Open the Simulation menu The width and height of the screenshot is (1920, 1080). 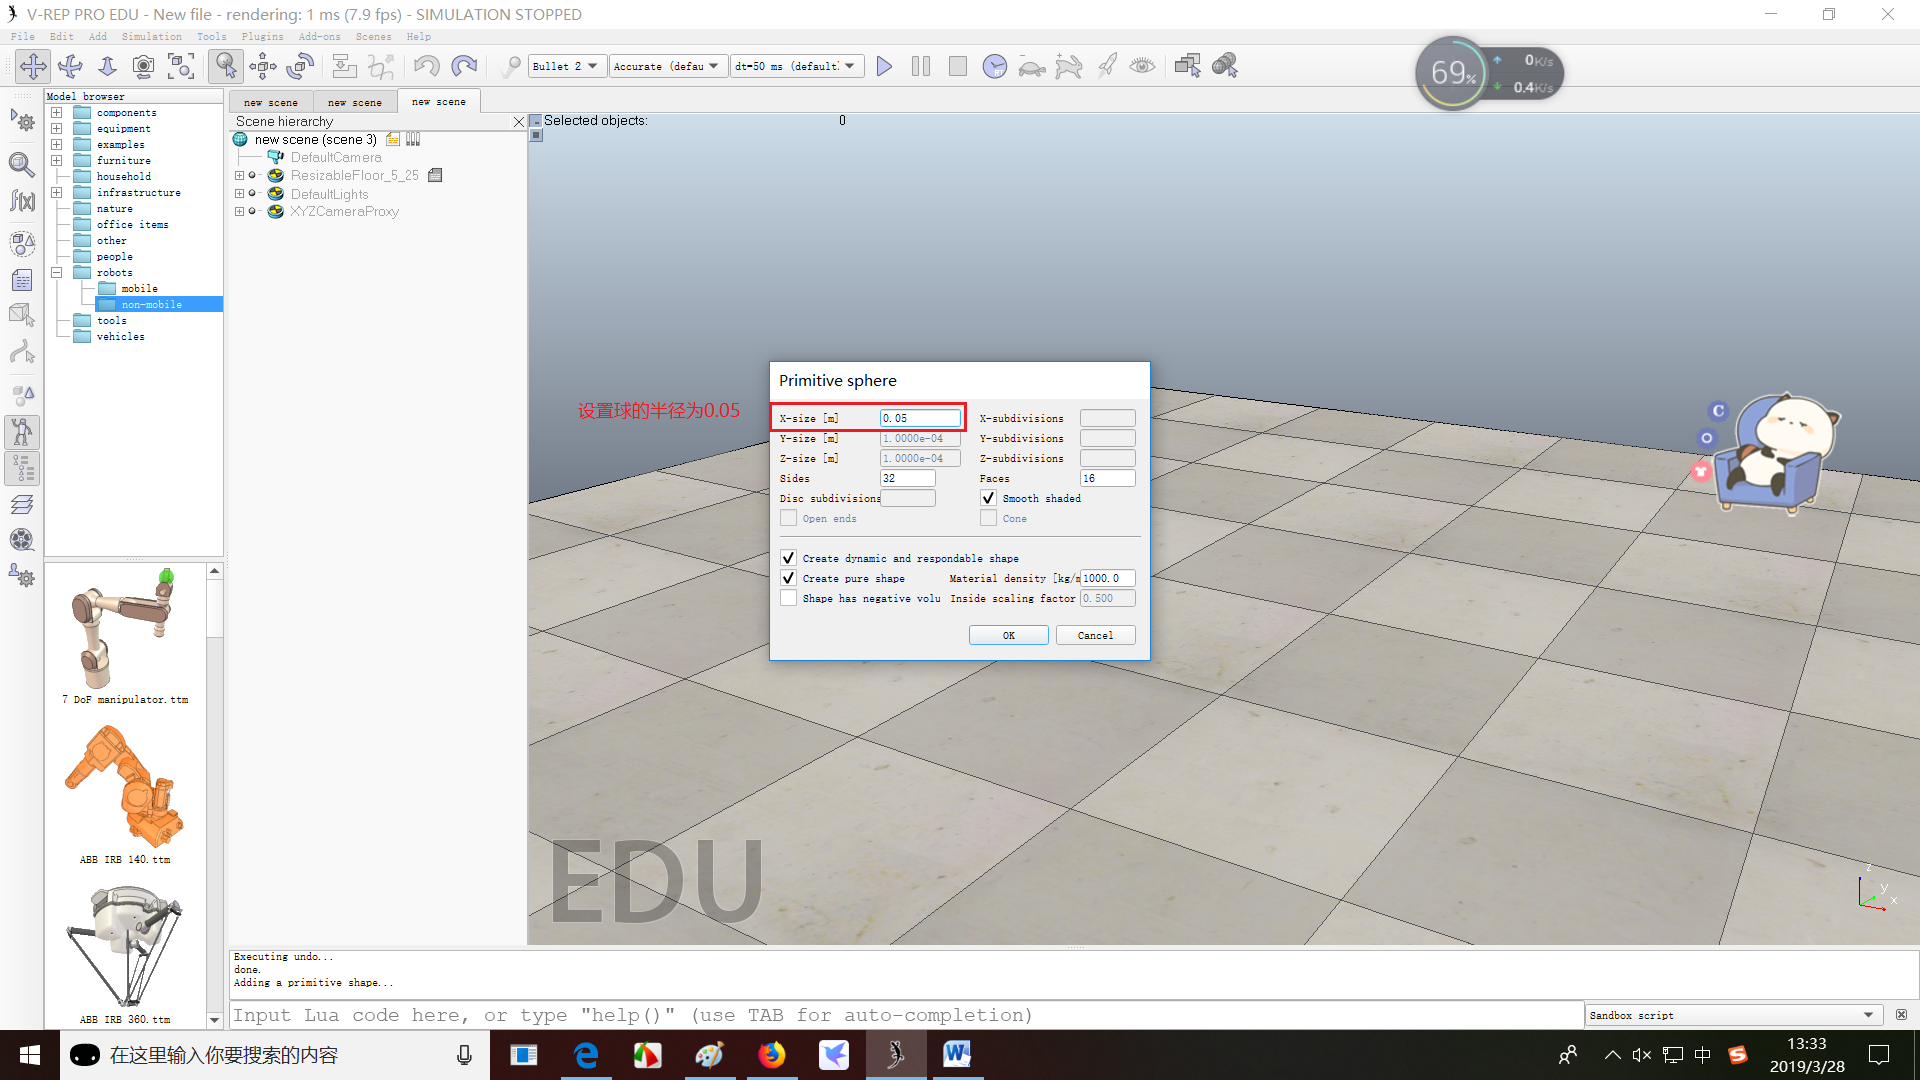click(151, 36)
